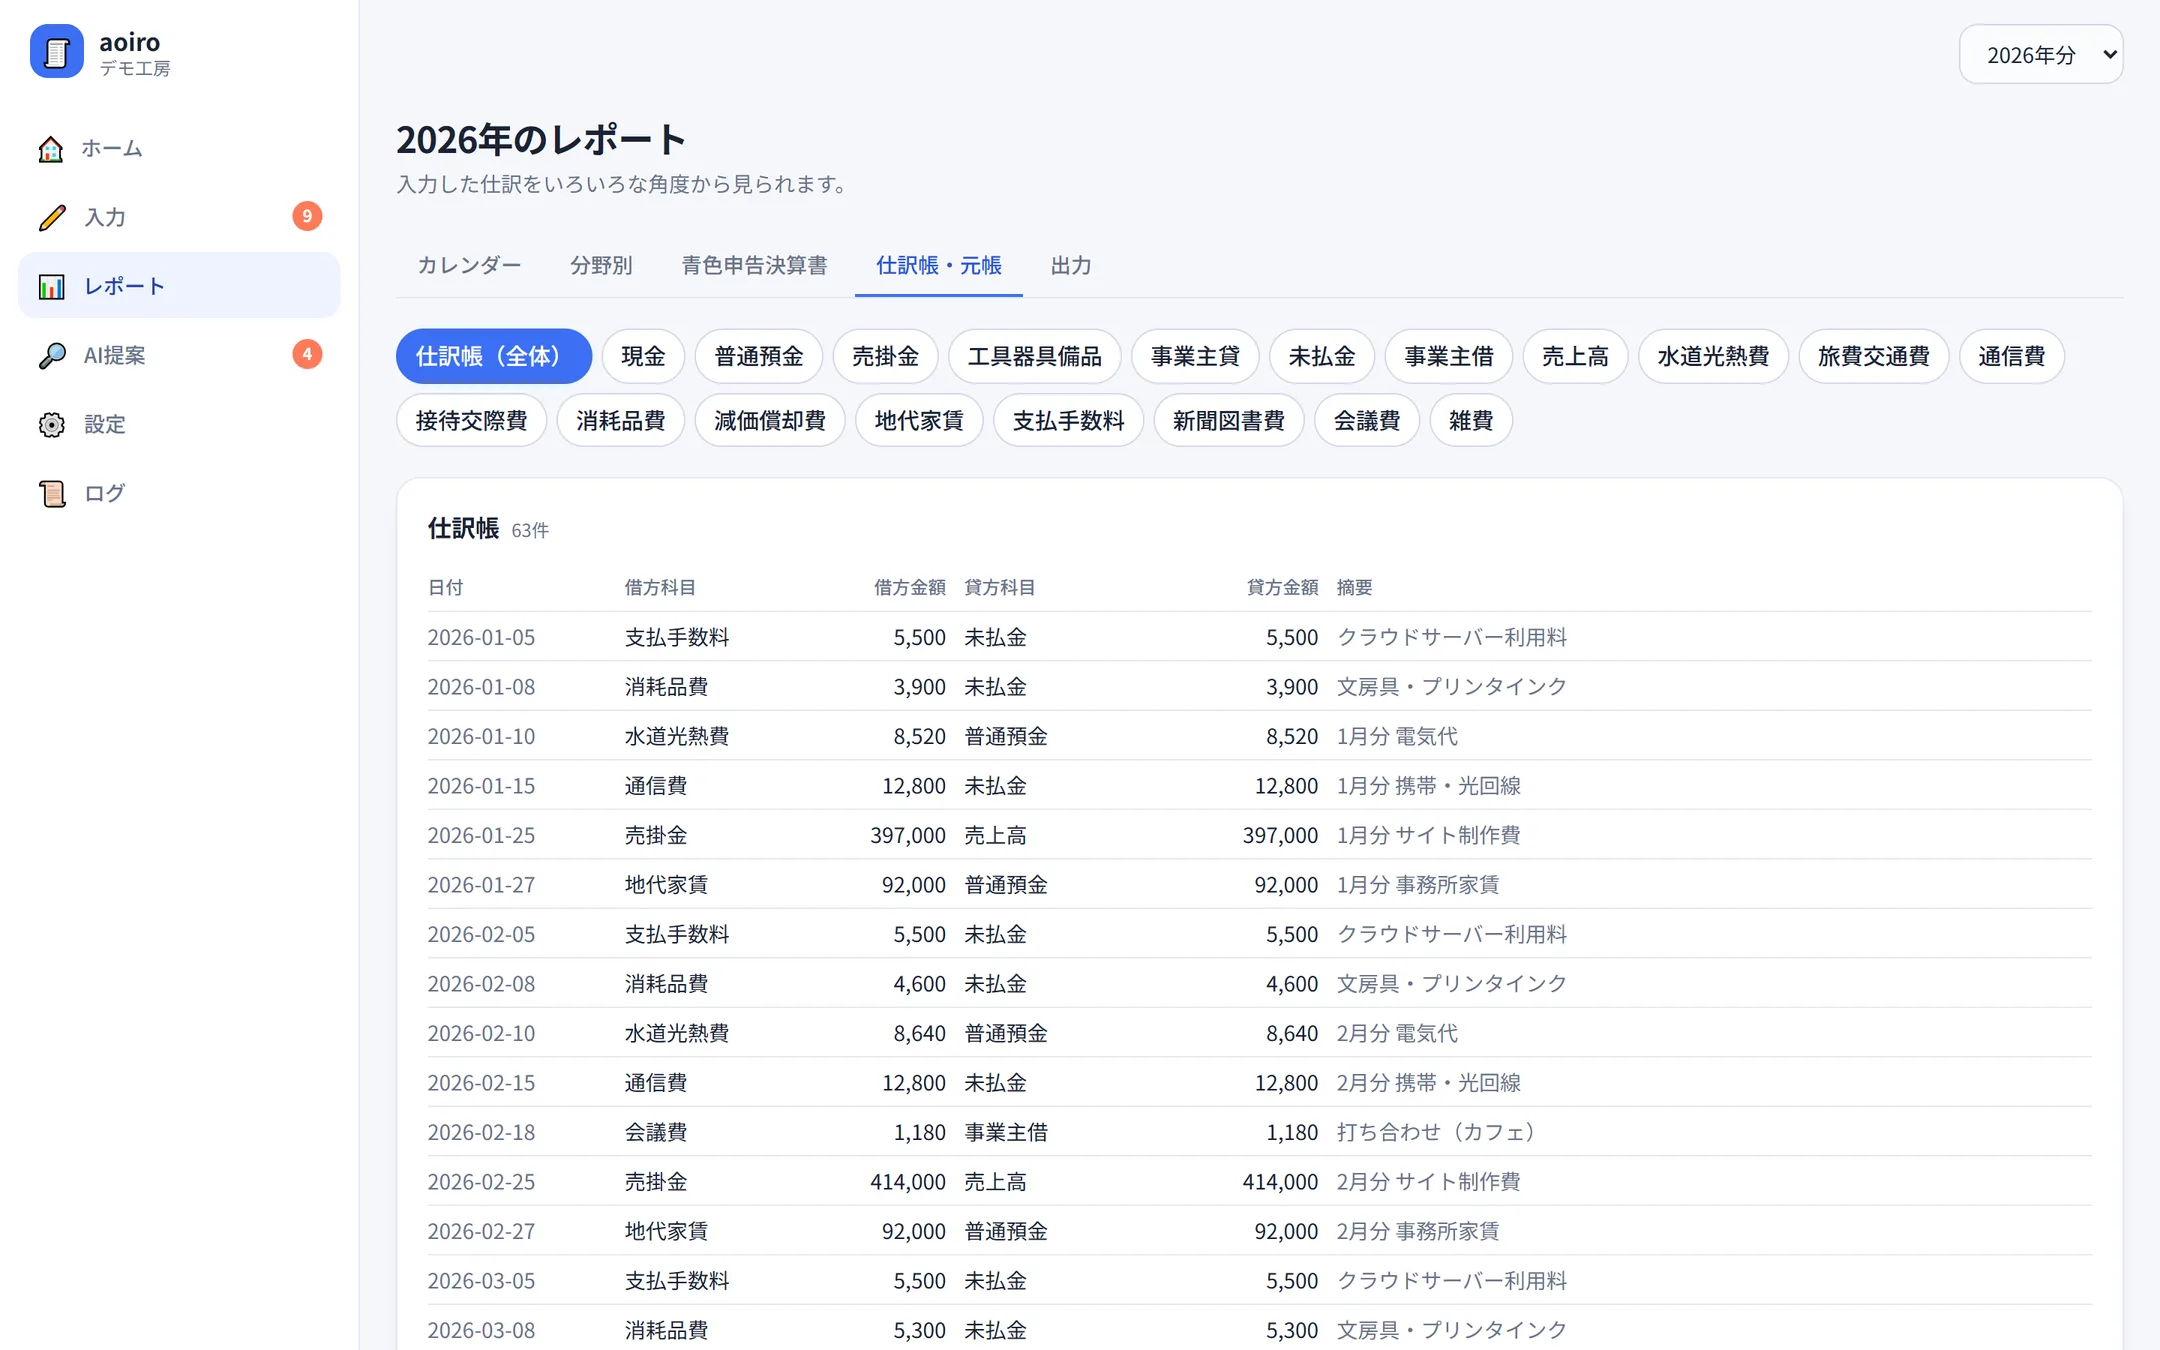Select the 消耗品費 chip
This screenshot has height=1350, width=2160.
pos(621,420)
